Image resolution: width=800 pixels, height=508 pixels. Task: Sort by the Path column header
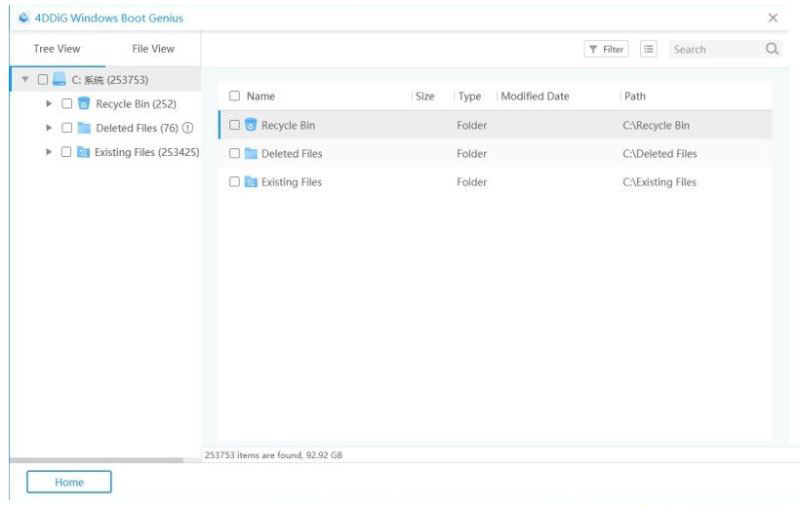(635, 96)
